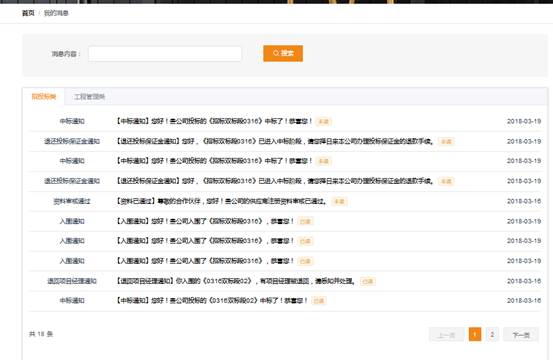Click the 未读 tag on the 资料已通过 message

pos(339,201)
